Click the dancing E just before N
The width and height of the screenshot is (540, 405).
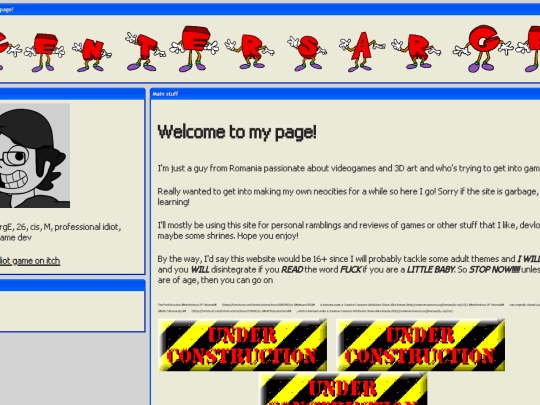[44, 52]
